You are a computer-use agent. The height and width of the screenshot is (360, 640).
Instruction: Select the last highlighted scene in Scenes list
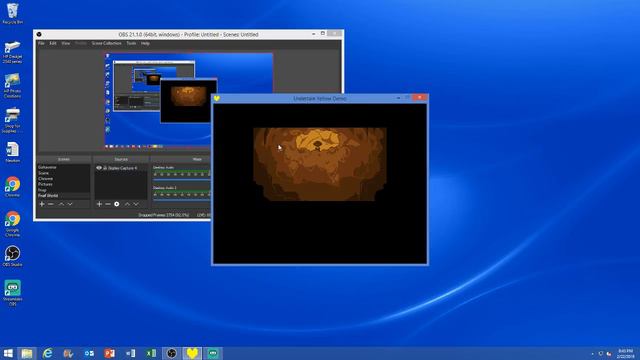(63, 196)
